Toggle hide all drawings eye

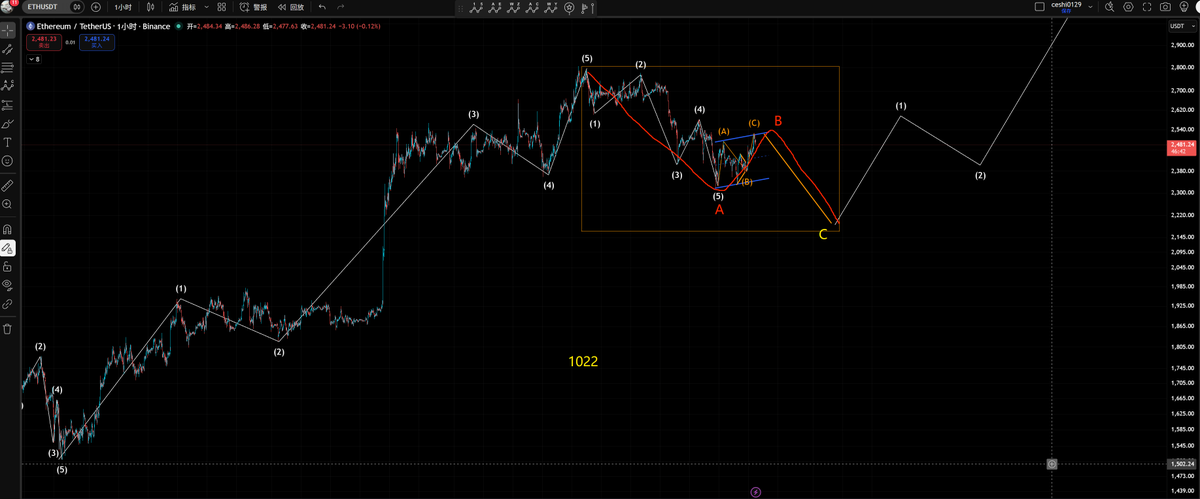click(7, 285)
